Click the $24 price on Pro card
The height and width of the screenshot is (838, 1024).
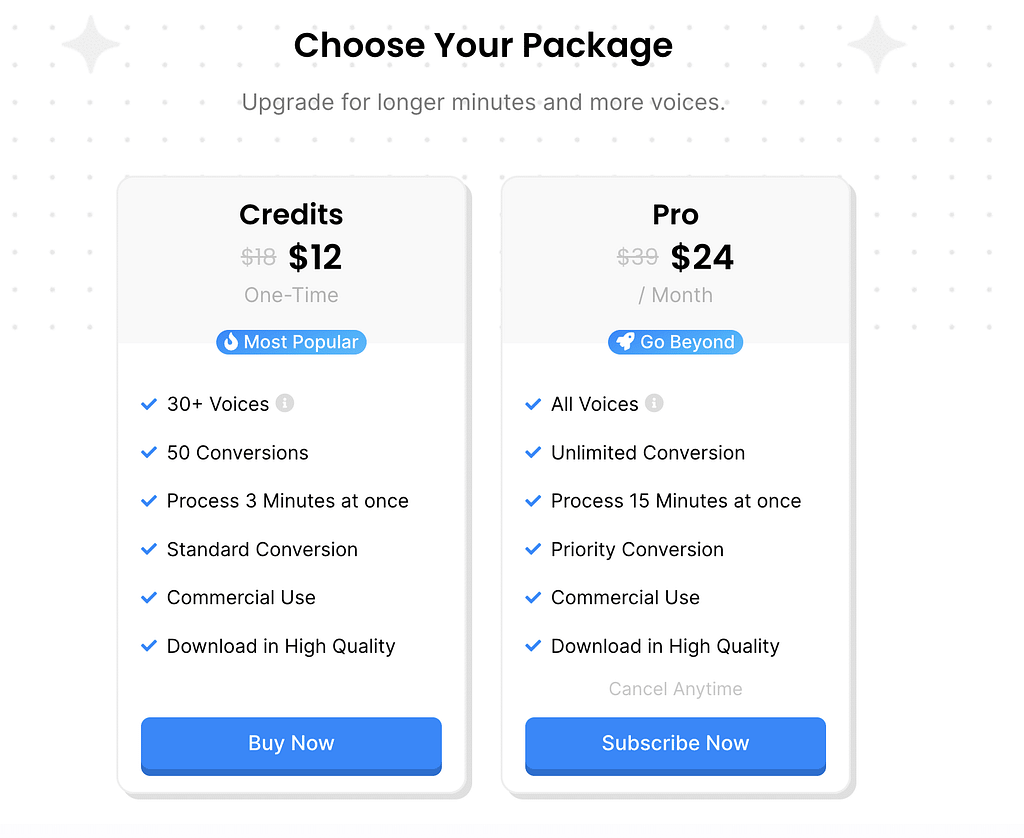tap(702, 257)
